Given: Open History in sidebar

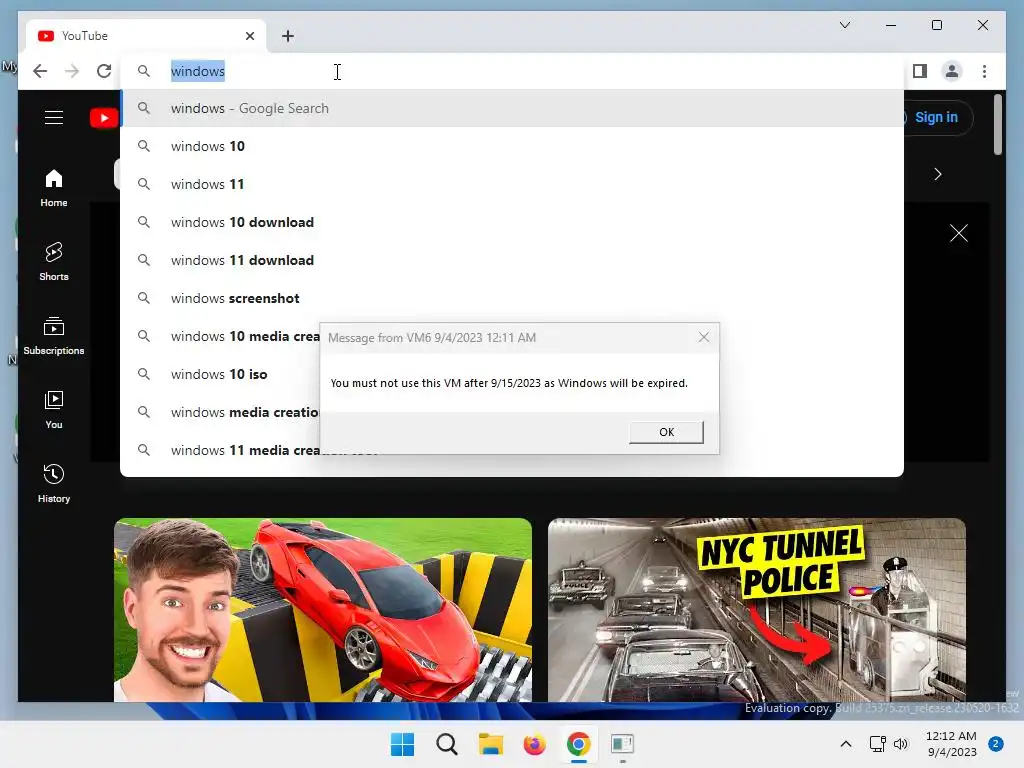Looking at the screenshot, I should [x=54, y=483].
